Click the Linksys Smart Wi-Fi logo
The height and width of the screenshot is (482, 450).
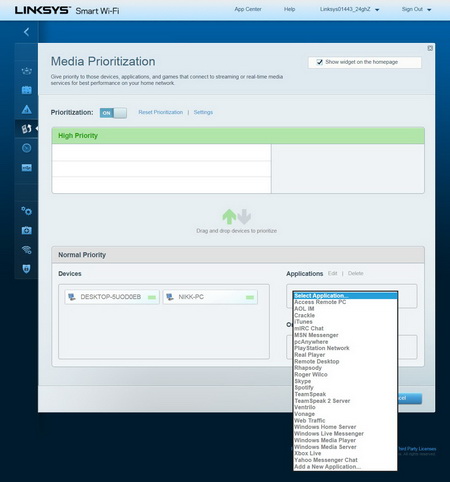pyautogui.click(x=67, y=10)
